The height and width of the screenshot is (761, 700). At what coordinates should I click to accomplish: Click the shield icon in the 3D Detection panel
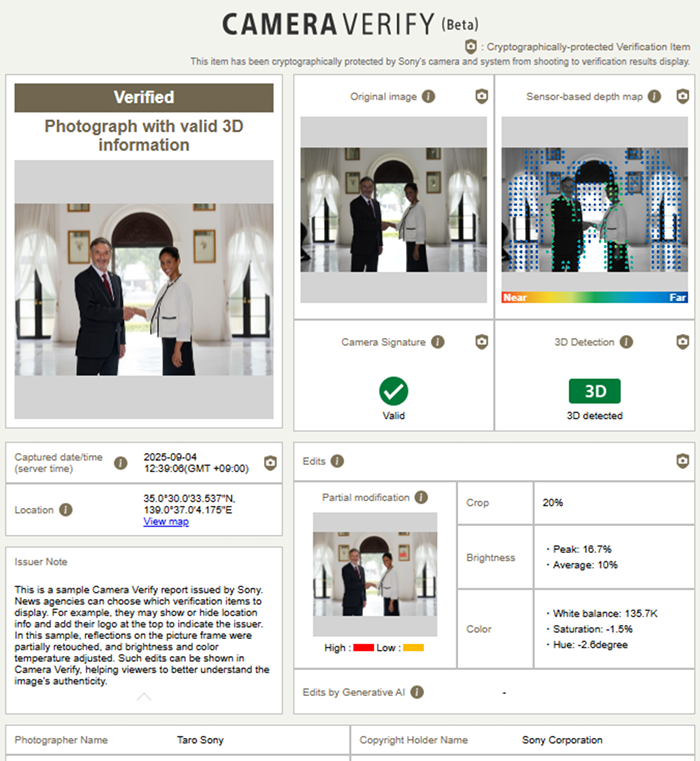pos(683,342)
